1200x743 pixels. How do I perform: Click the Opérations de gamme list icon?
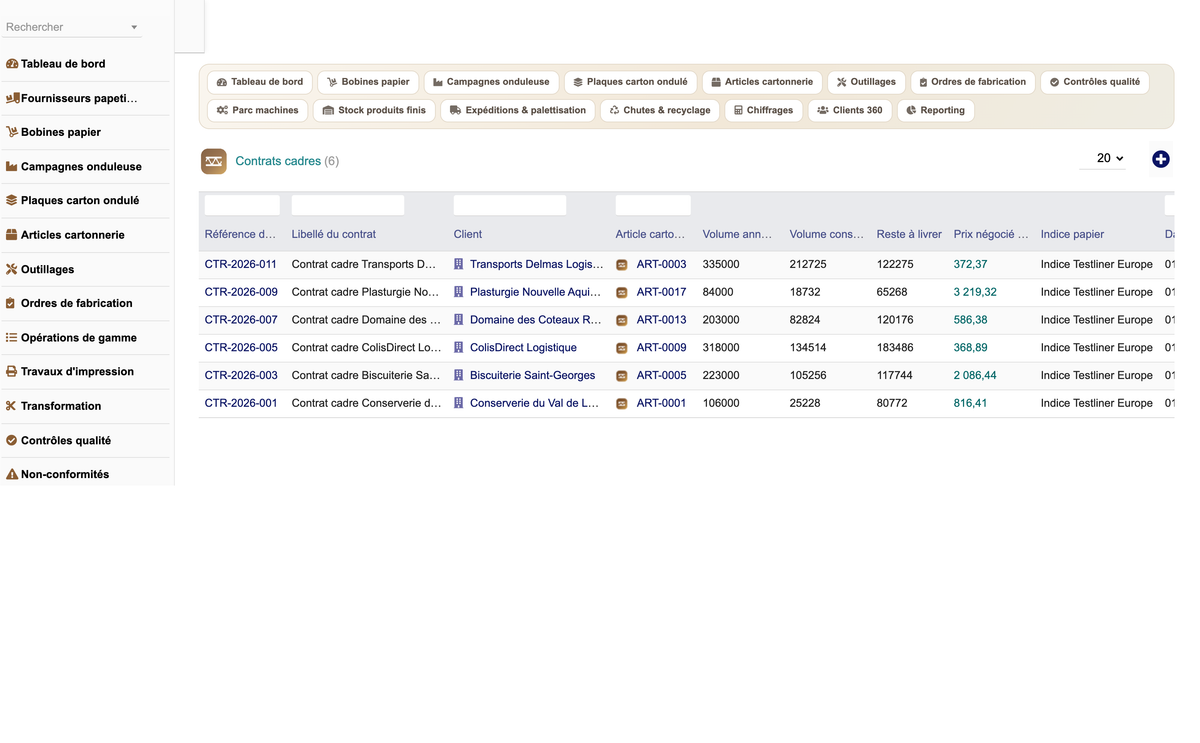pos(12,338)
